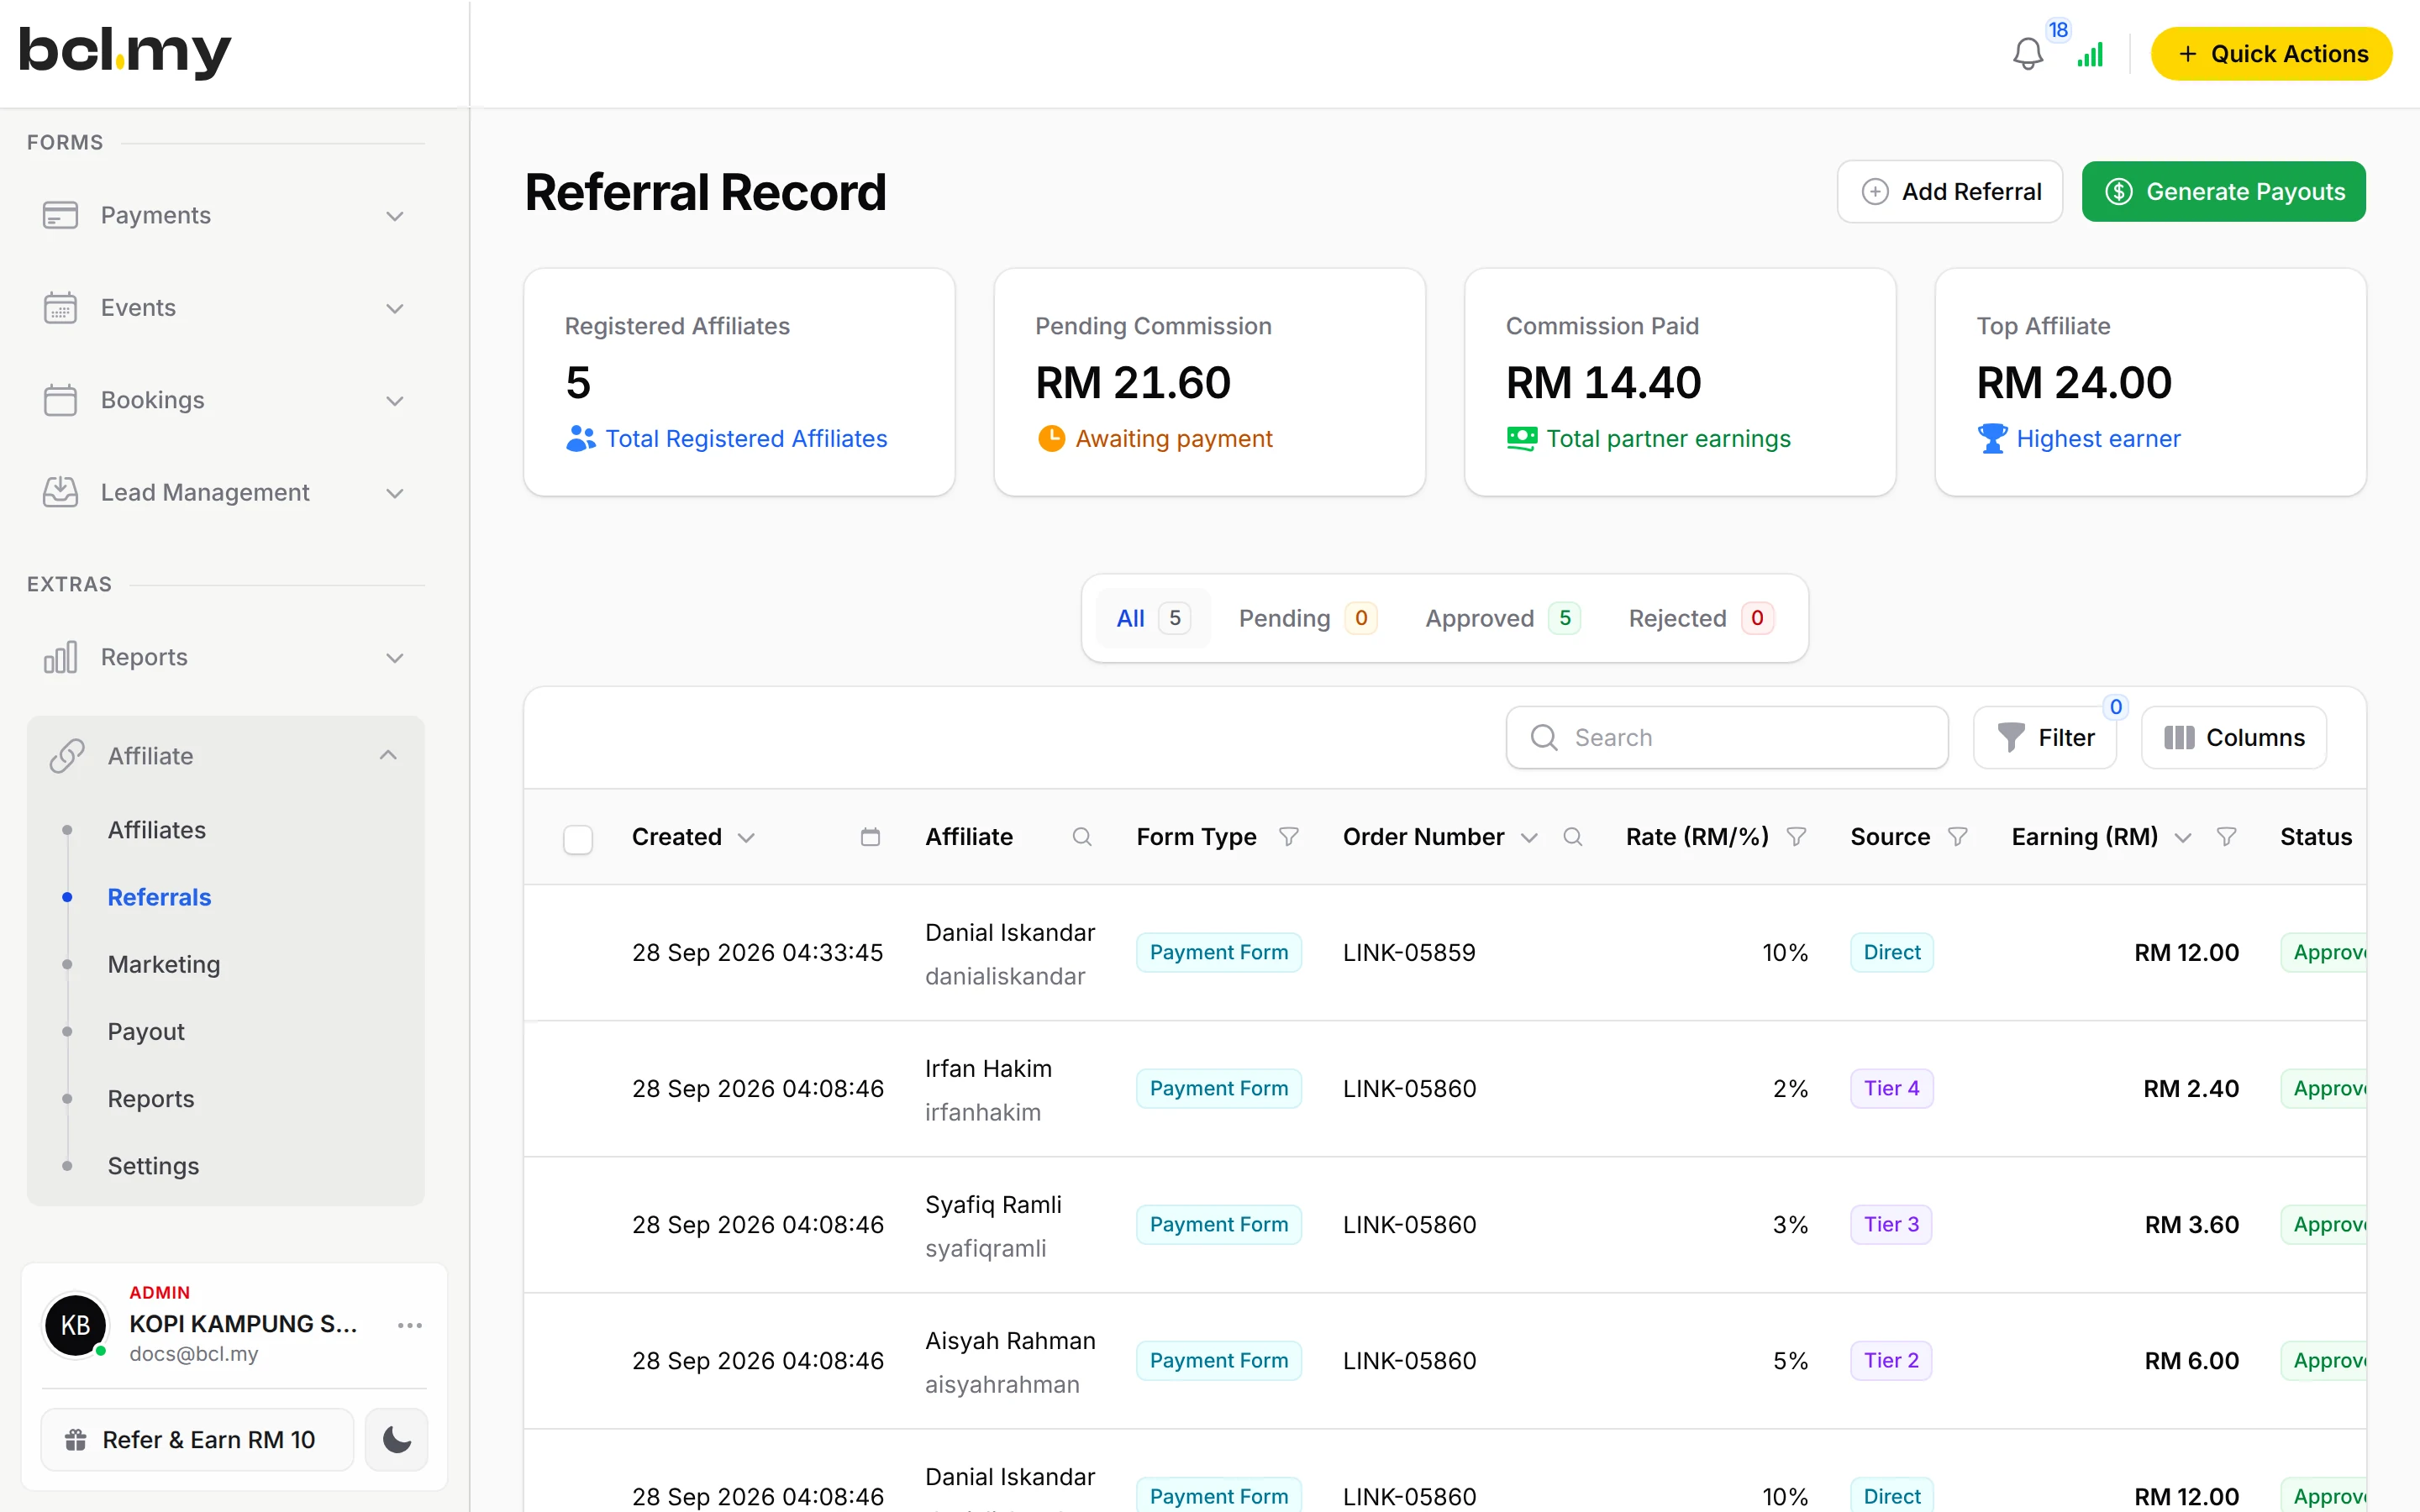
Task: Click the Add Referral button
Action: click(1950, 191)
